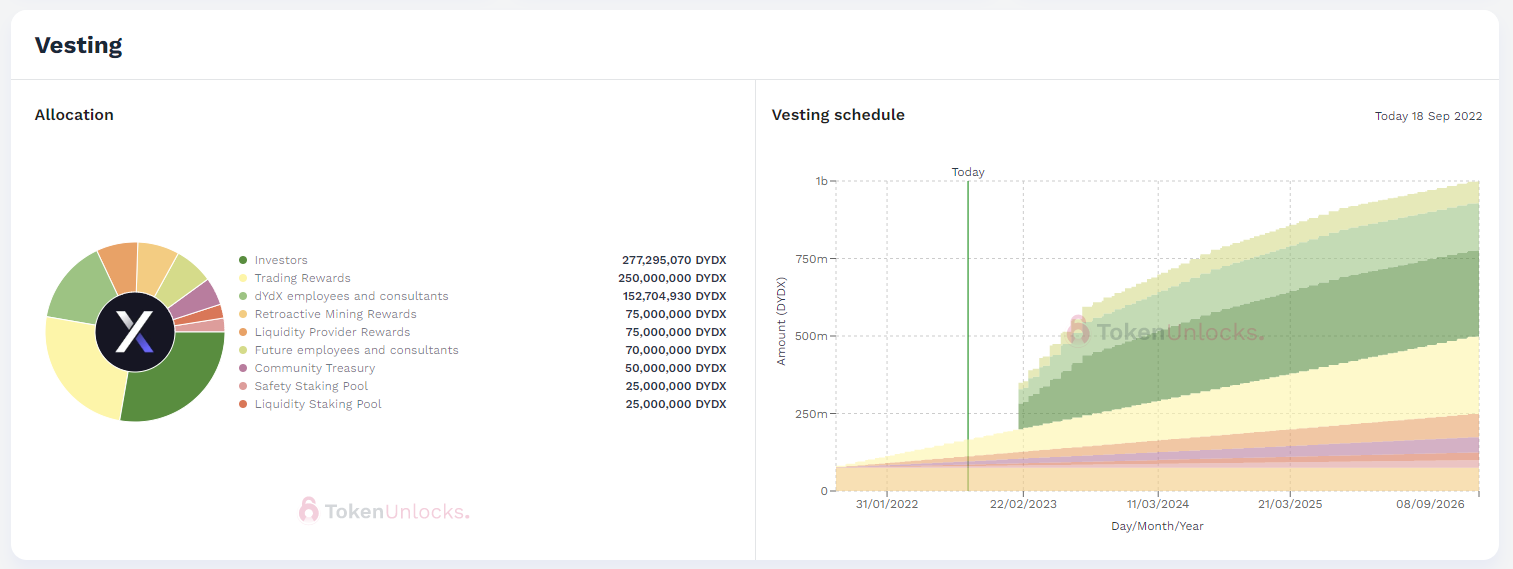
Task: Click the Allocation heading
Action: pos(74,115)
